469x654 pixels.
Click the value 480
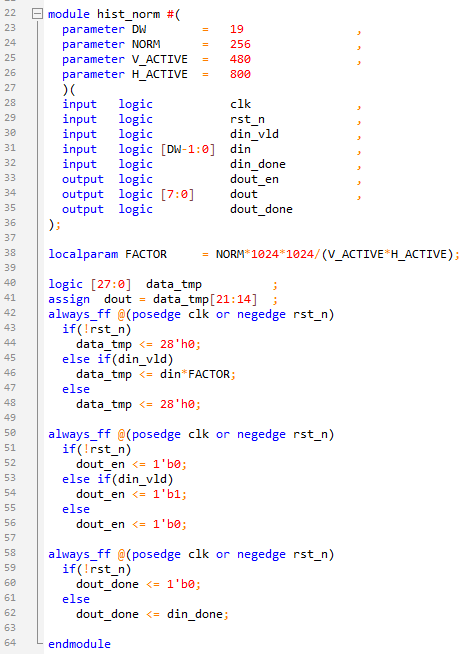pyautogui.click(x=240, y=59)
